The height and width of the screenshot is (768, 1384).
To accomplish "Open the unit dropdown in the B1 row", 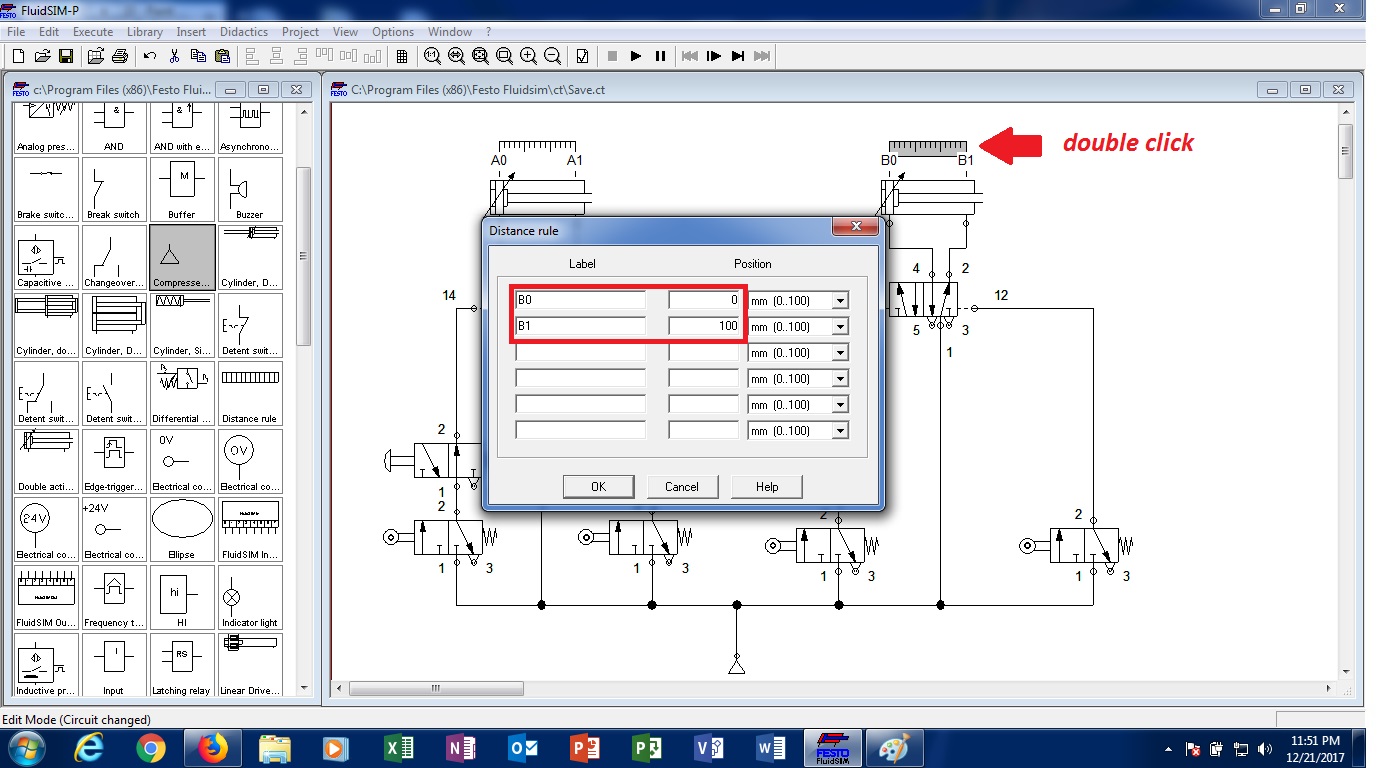I will 840,326.
